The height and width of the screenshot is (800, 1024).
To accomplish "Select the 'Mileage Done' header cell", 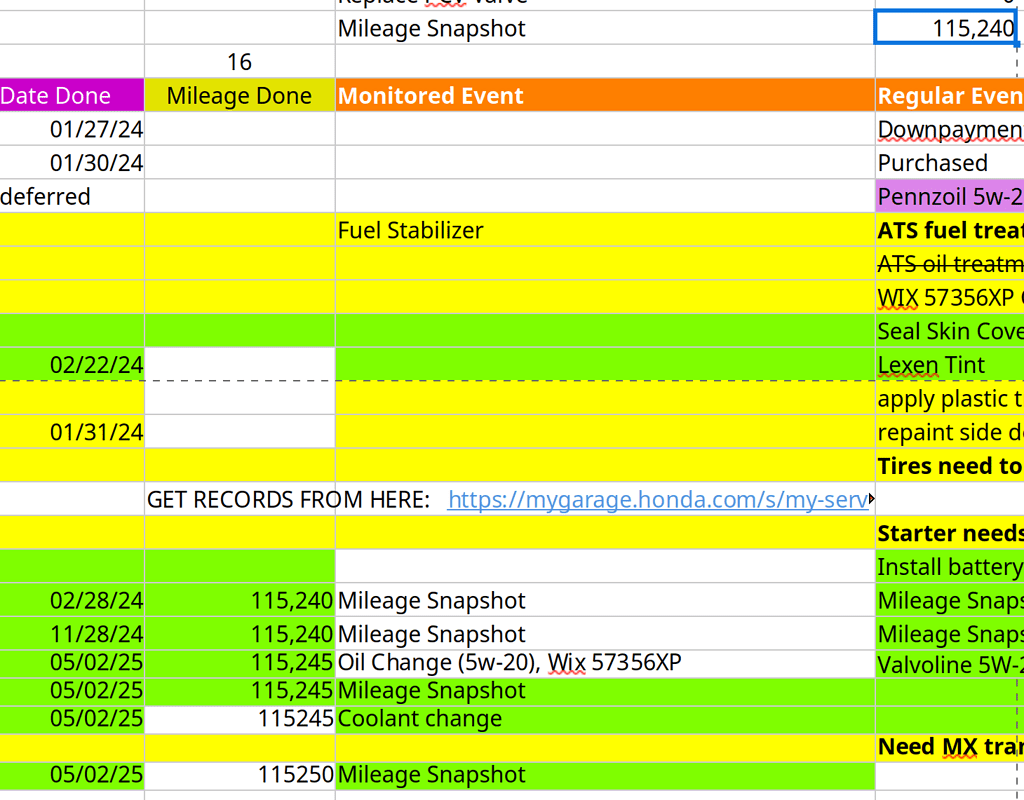I will point(239,95).
